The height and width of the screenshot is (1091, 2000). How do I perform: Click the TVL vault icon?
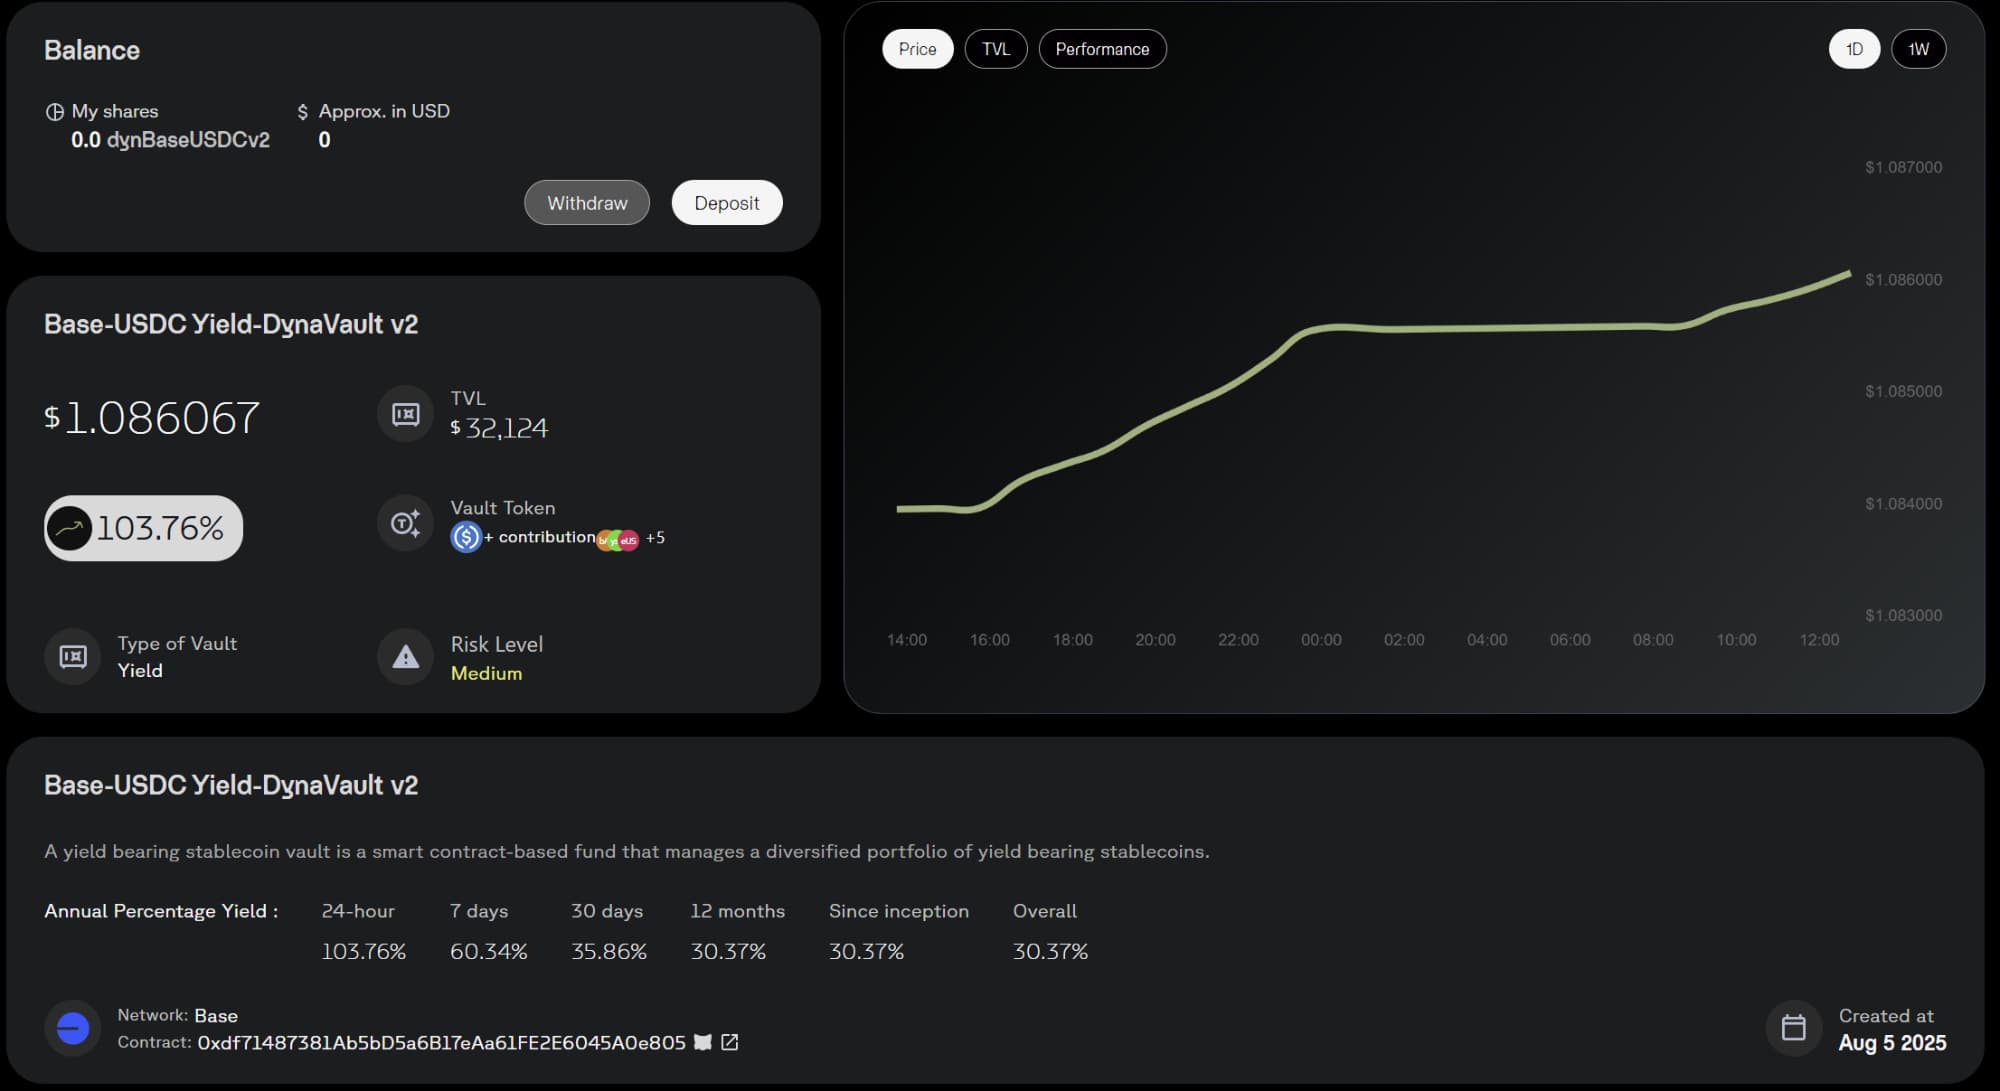tap(405, 414)
